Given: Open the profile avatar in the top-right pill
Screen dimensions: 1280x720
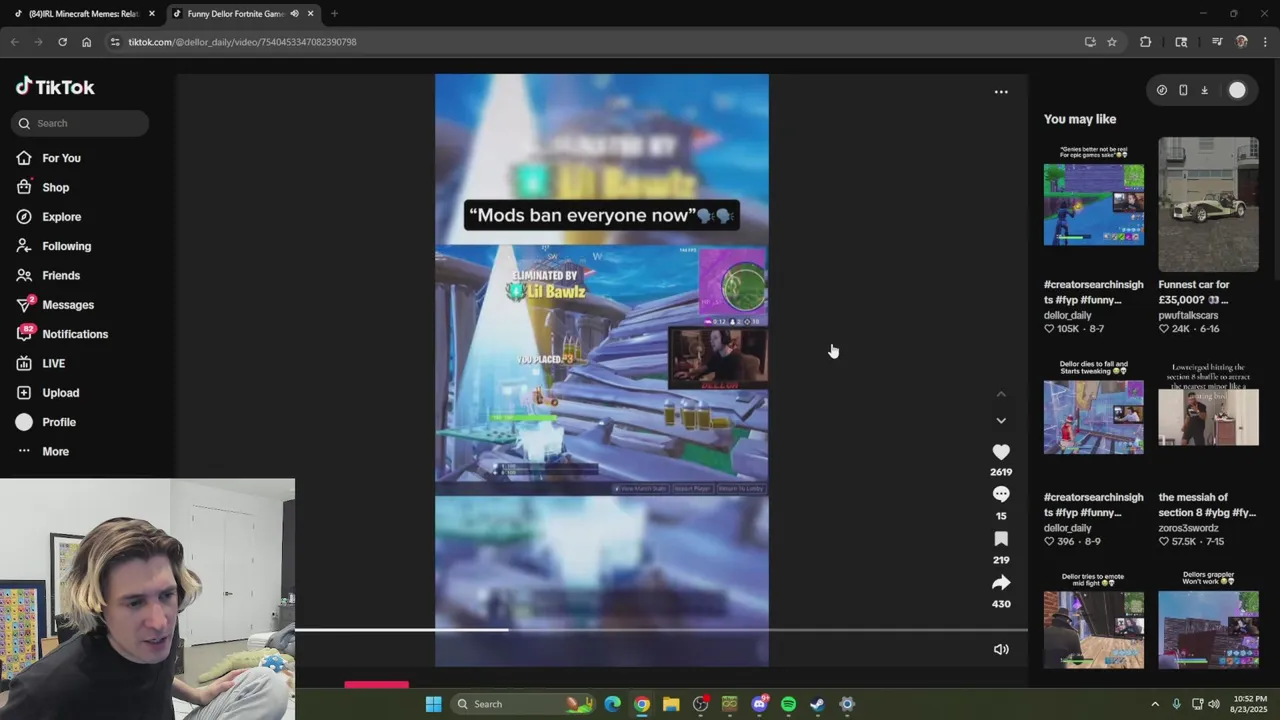Looking at the screenshot, I should click(x=1237, y=90).
